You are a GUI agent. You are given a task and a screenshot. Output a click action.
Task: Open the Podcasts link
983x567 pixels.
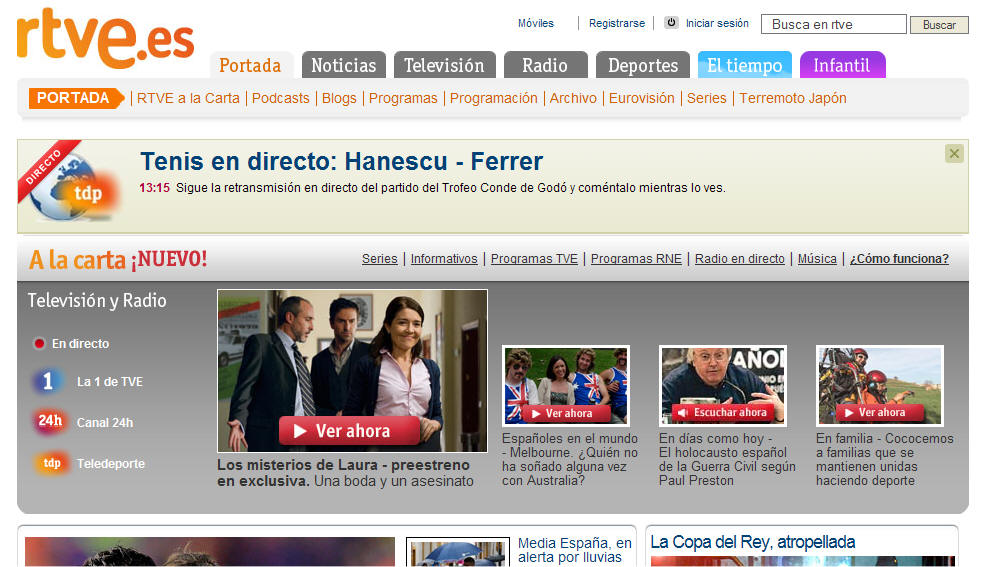pyautogui.click(x=280, y=98)
